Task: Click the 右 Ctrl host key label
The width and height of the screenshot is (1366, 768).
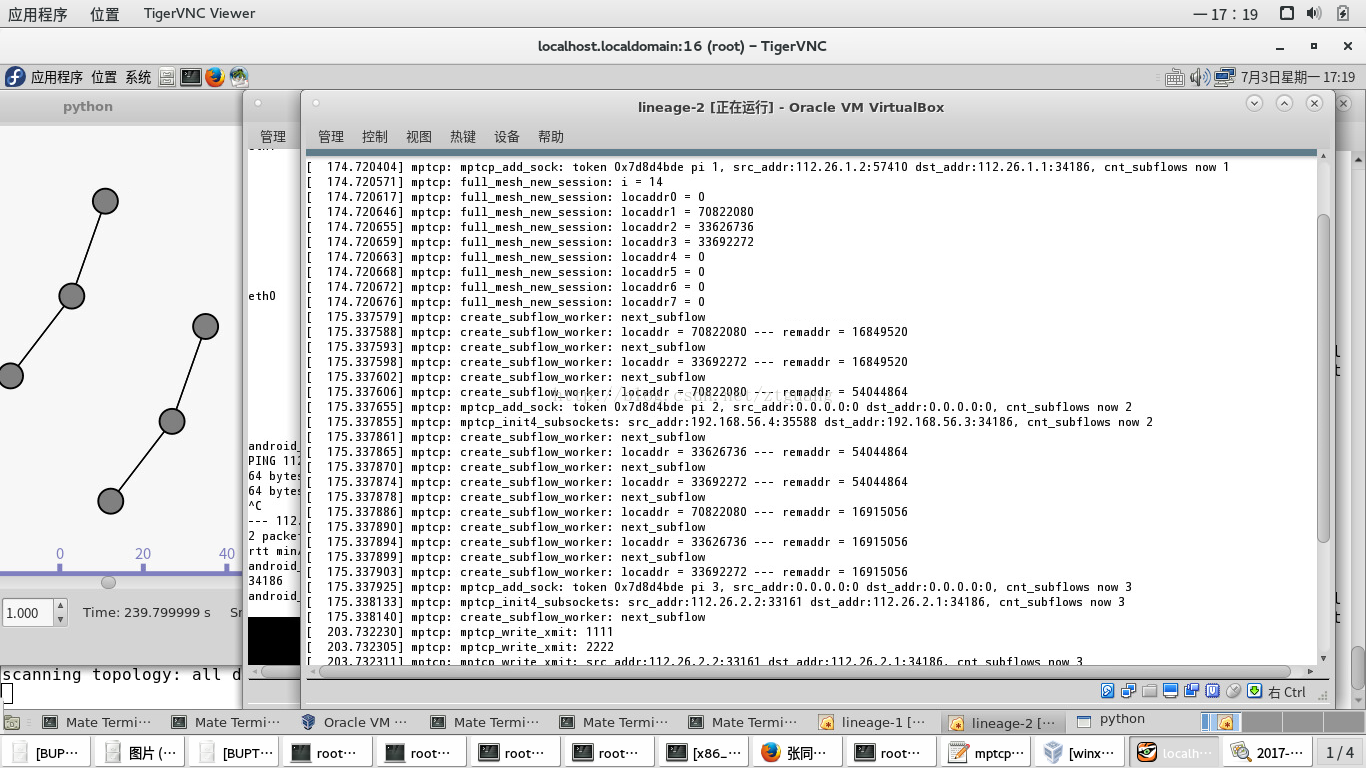Action: [x=1287, y=692]
